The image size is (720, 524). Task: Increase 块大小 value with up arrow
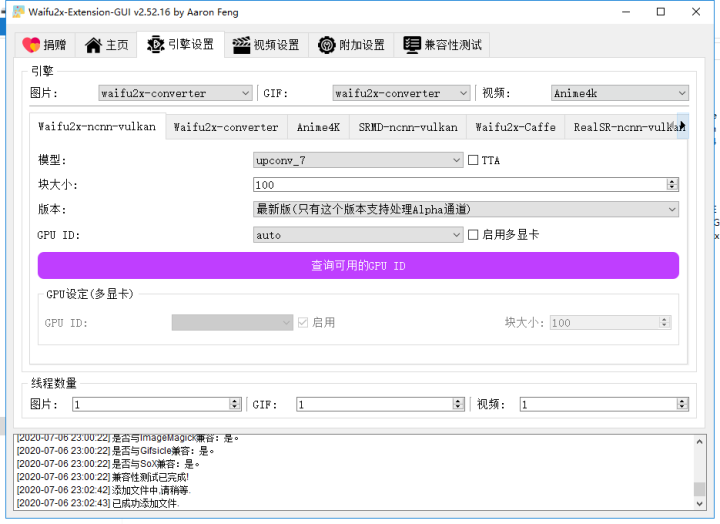pos(672,181)
